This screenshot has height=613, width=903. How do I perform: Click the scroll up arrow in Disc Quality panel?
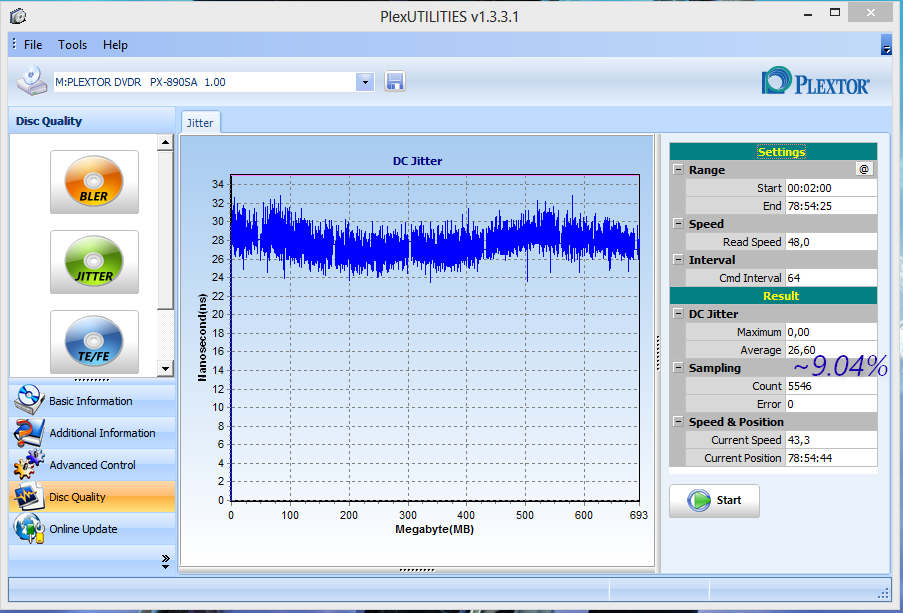click(x=165, y=142)
